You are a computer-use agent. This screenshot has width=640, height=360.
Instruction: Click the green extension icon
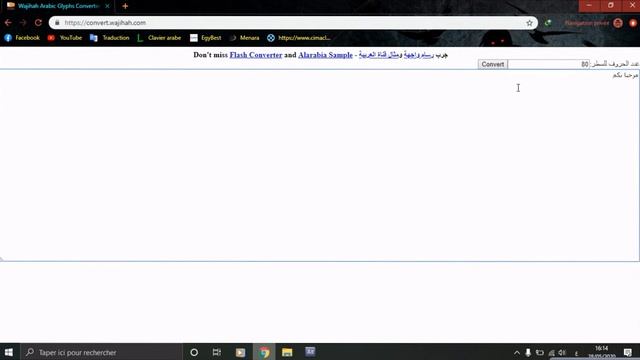[x=548, y=23]
